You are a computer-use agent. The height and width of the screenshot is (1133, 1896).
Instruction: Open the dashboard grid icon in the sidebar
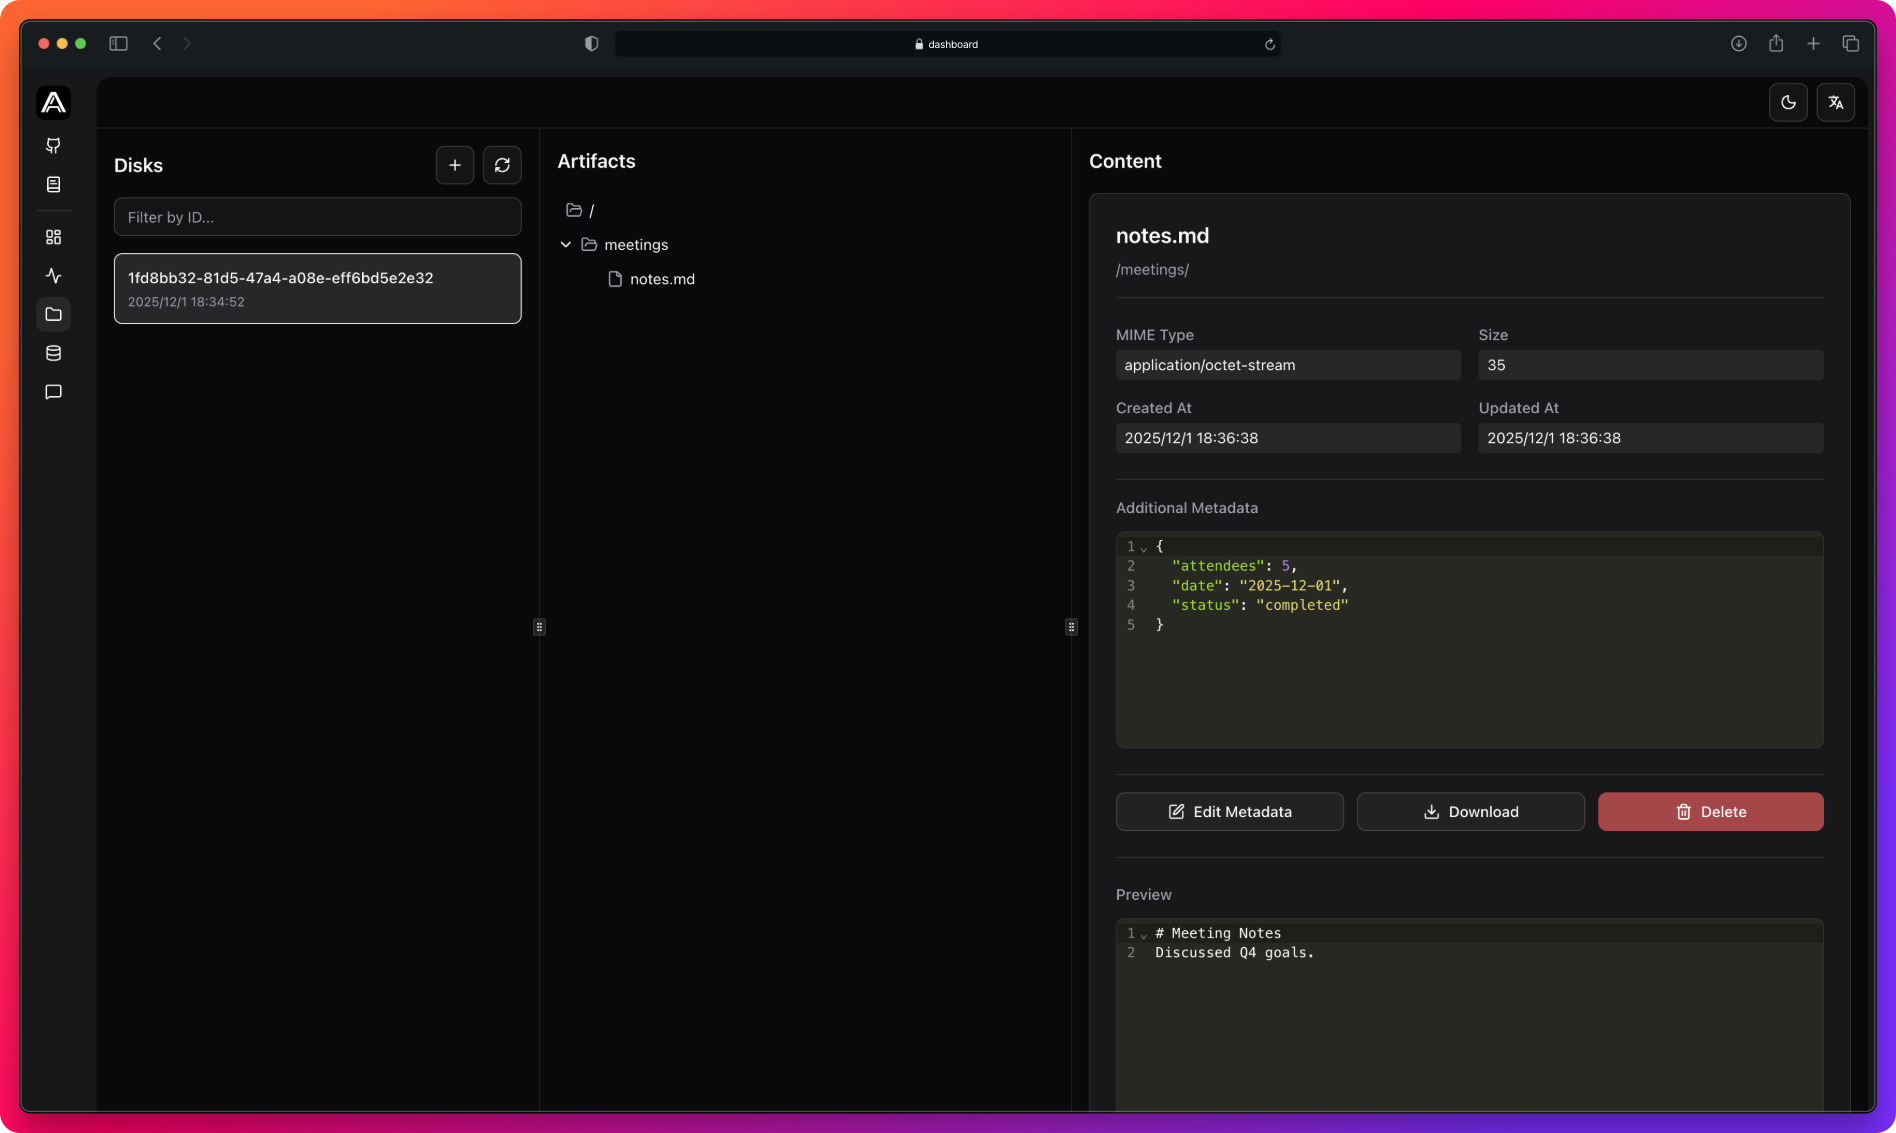54,237
